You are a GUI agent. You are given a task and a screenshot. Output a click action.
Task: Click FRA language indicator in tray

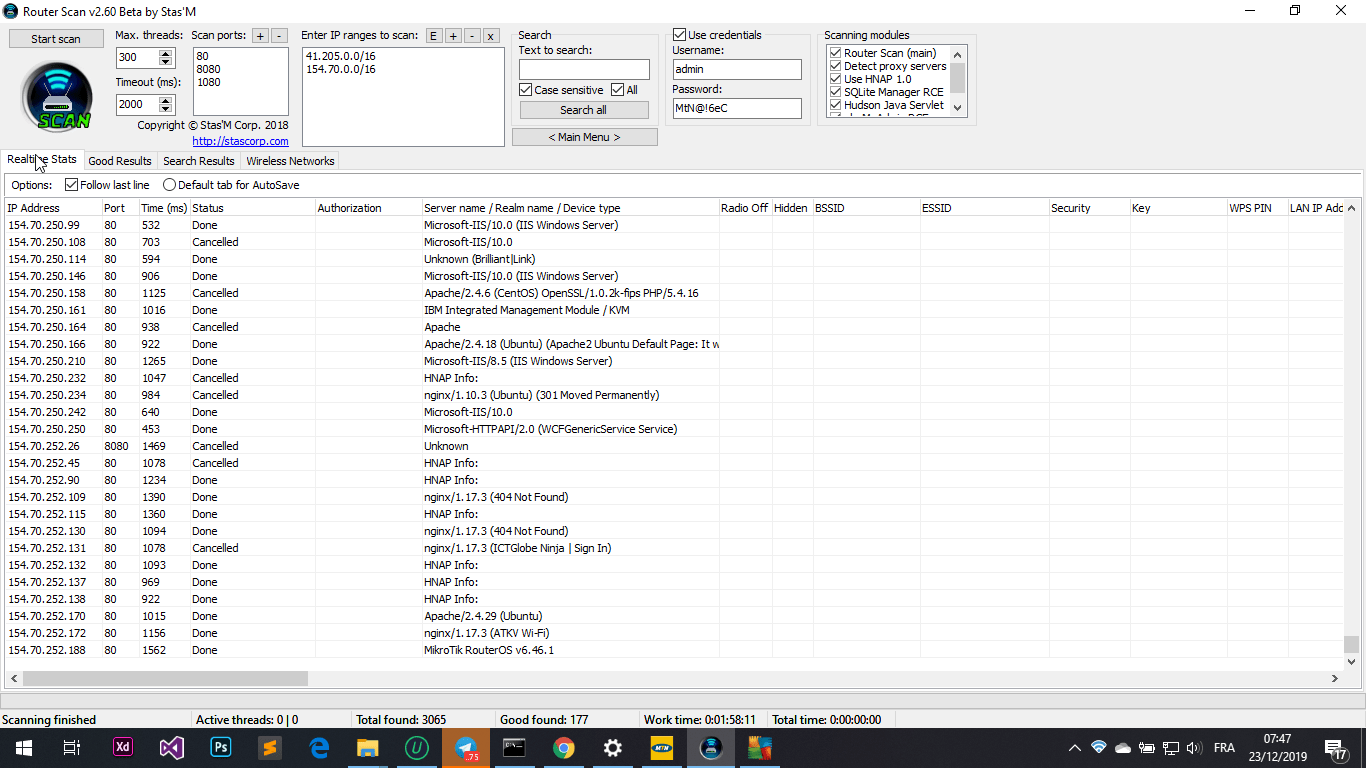(1224, 748)
